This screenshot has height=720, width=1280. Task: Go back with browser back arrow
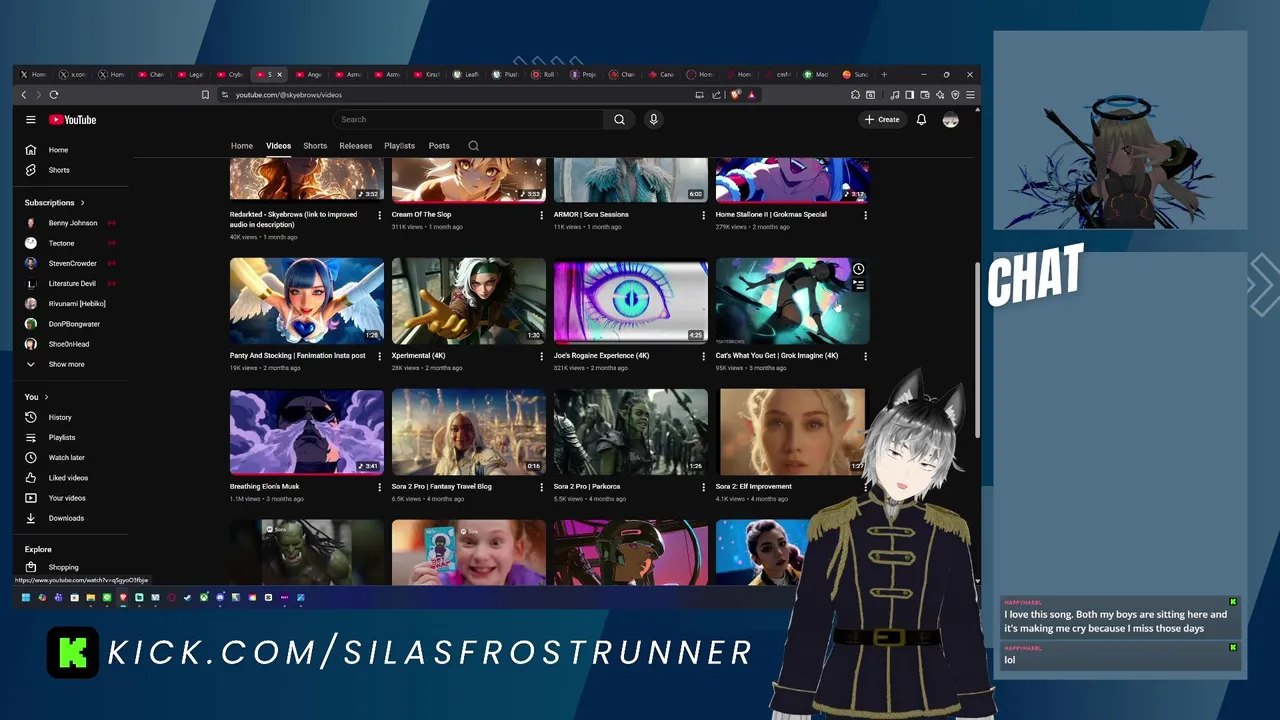coord(24,95)
